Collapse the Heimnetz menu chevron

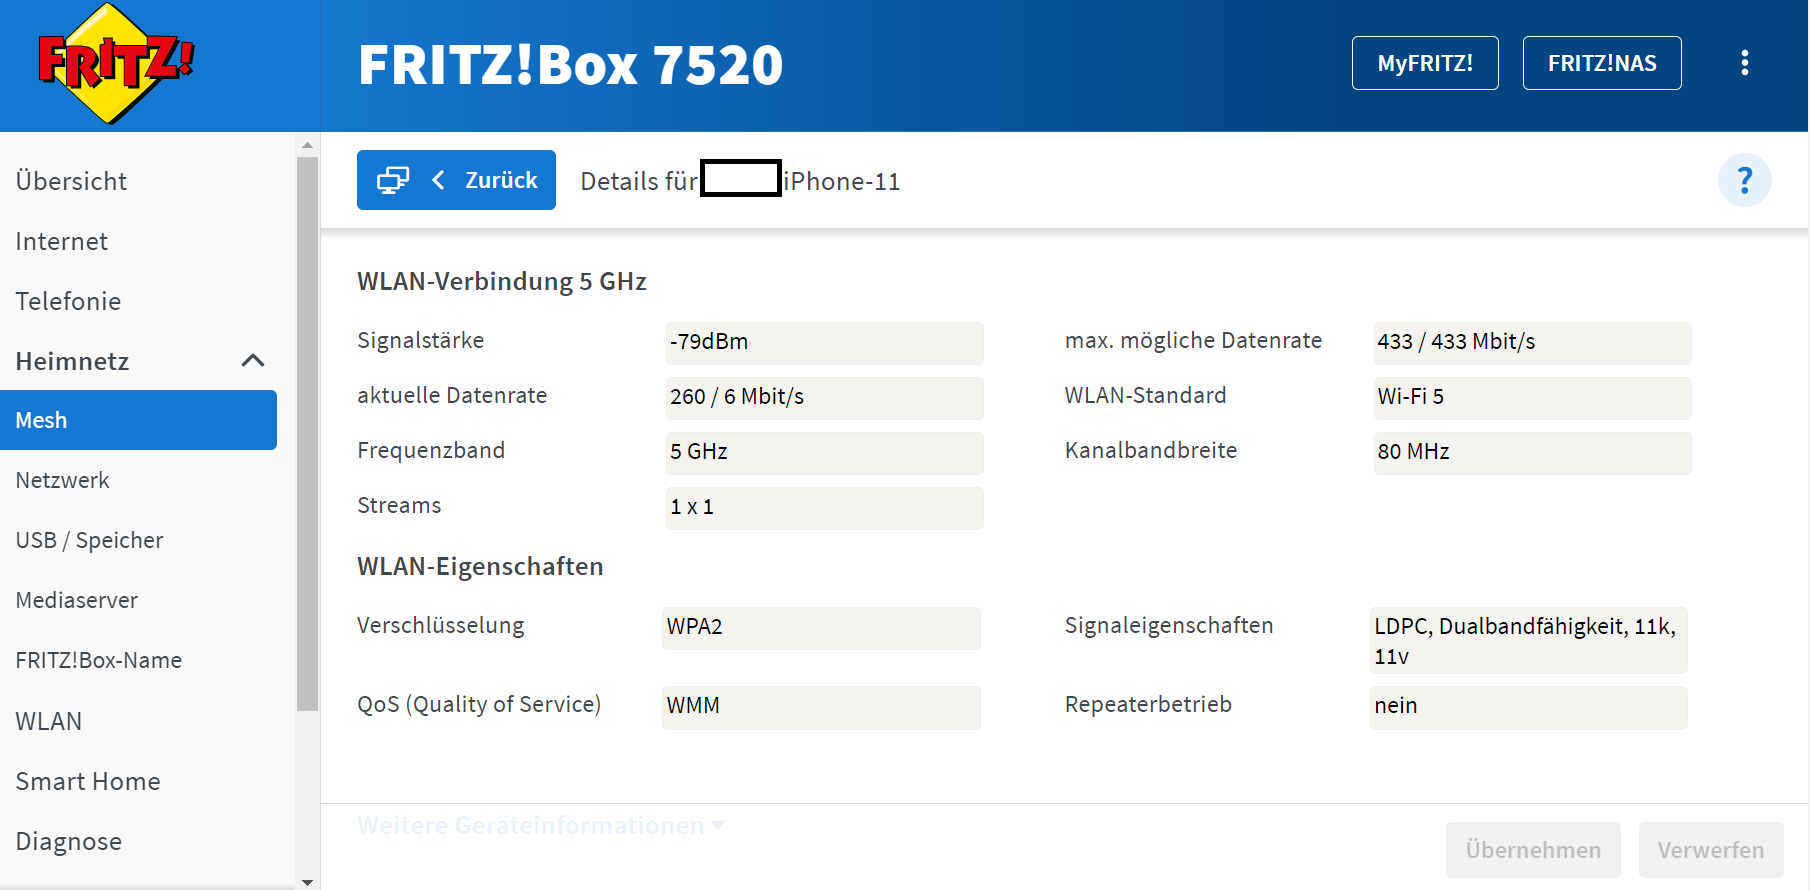coord(253,361)
